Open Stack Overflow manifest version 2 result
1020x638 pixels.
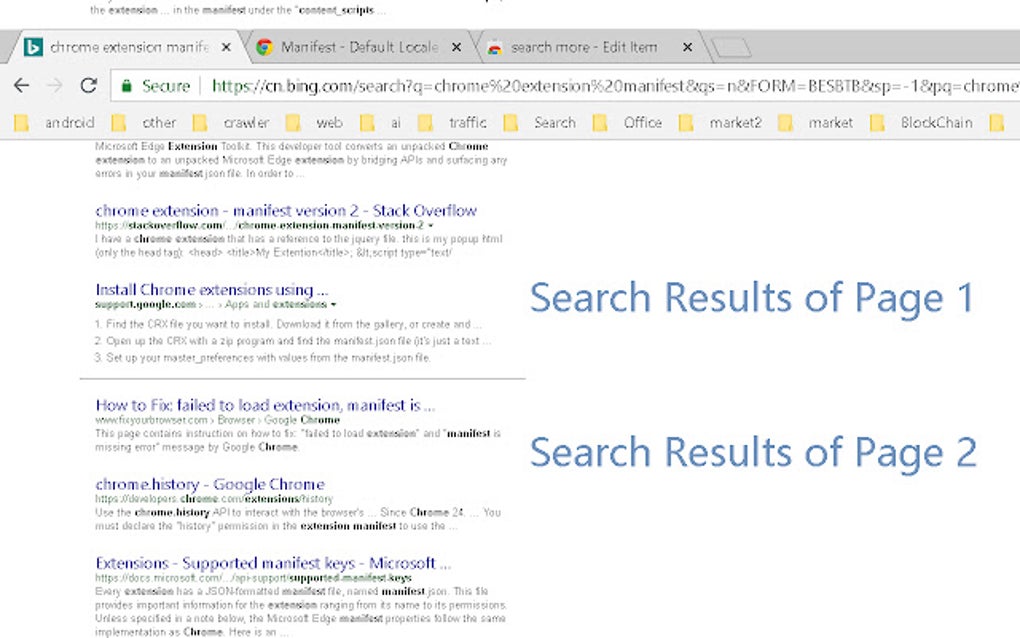pyautogui.click(x=286, y=210)
